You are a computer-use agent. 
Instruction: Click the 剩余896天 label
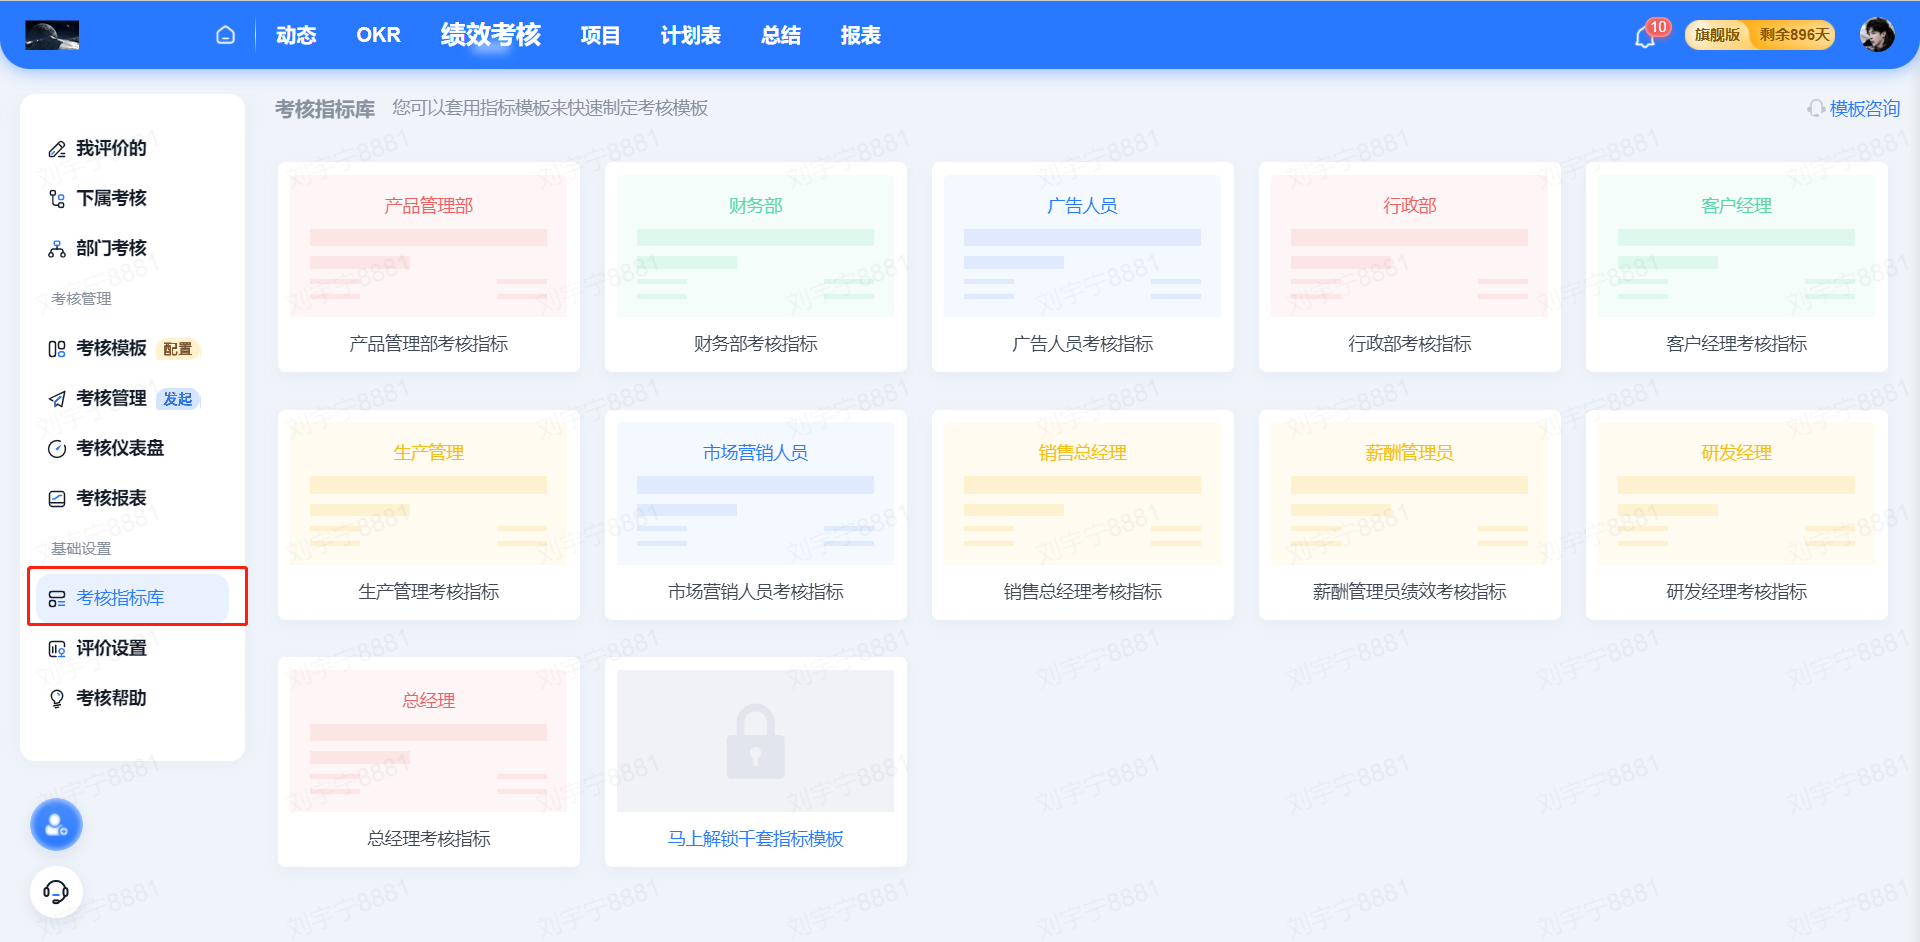tap(1794, 35)
